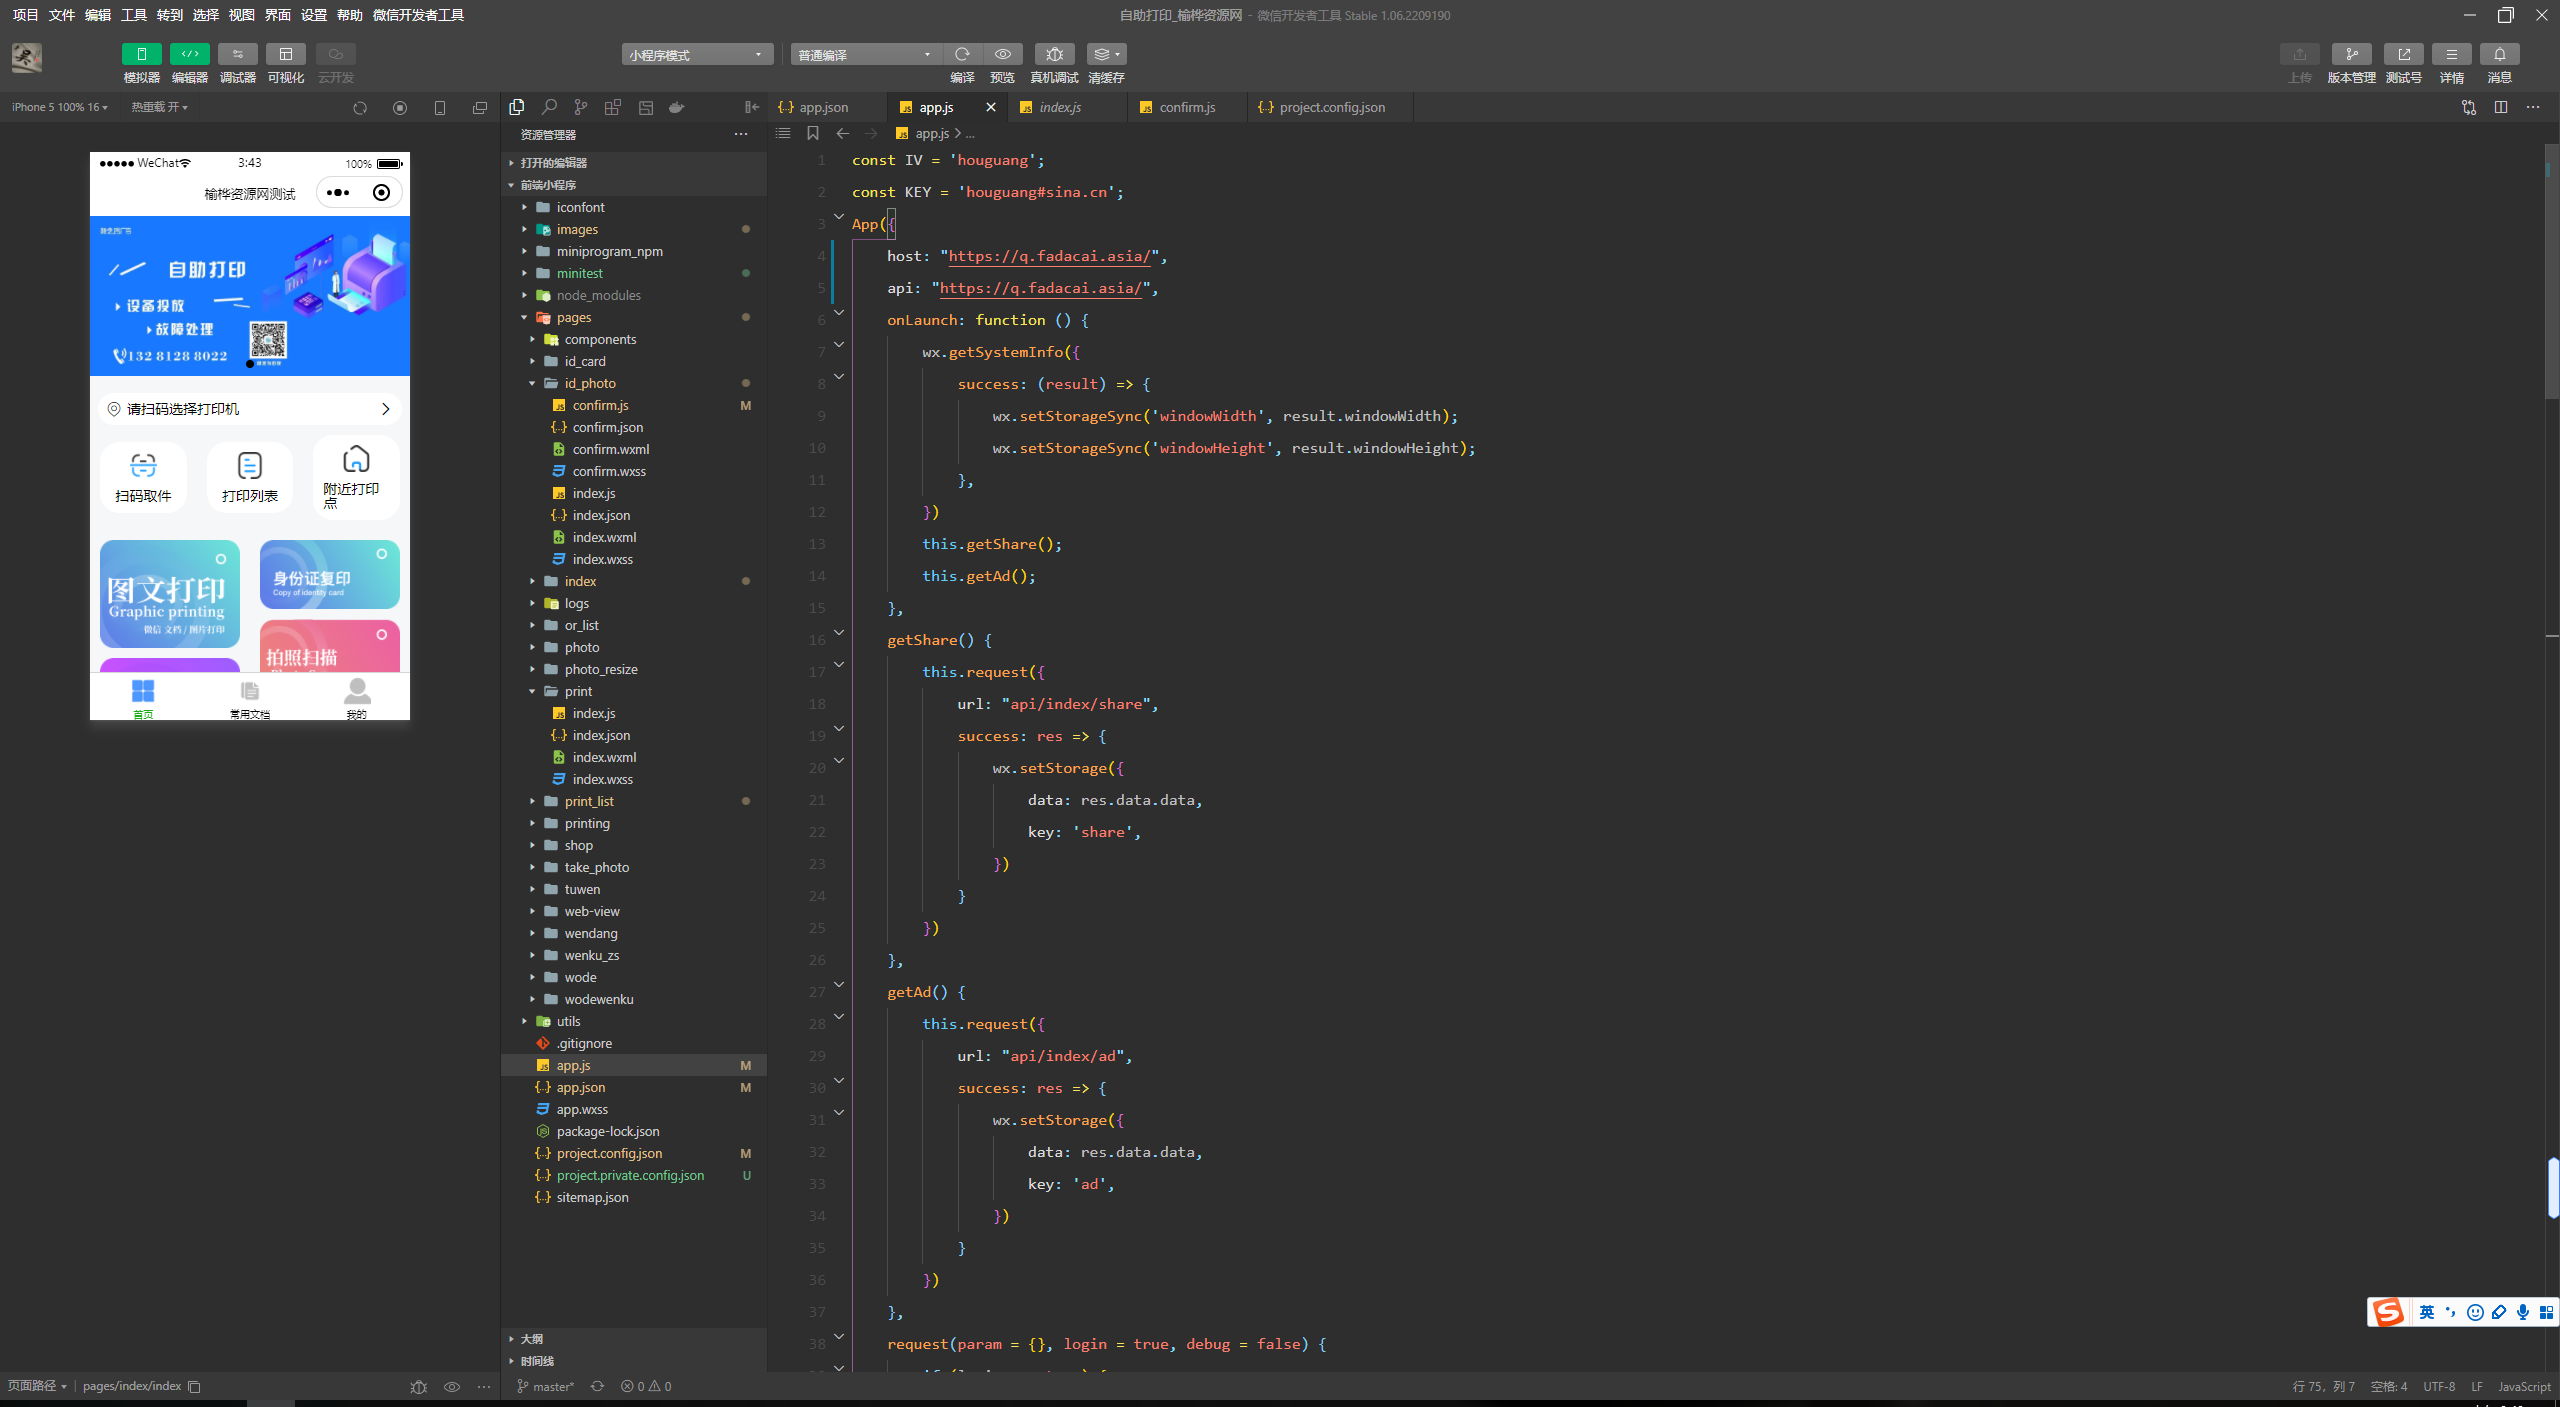Tap the 请扫码选择打印机 row
Screen dimensions: 2560x1407
point(250,409)
